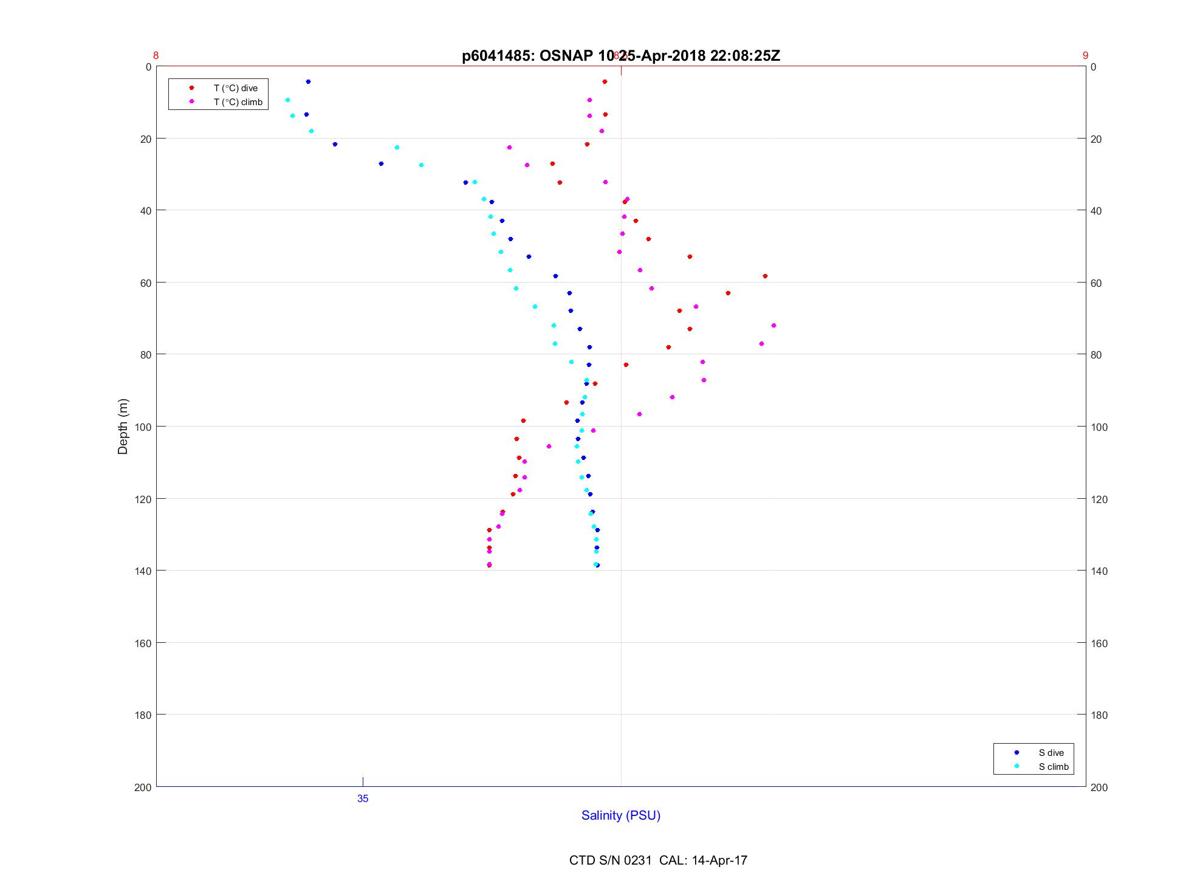Click the '0' tick on right depth axis
Viewport: 1200px width, 885px height.
(x=1094, y=67)
